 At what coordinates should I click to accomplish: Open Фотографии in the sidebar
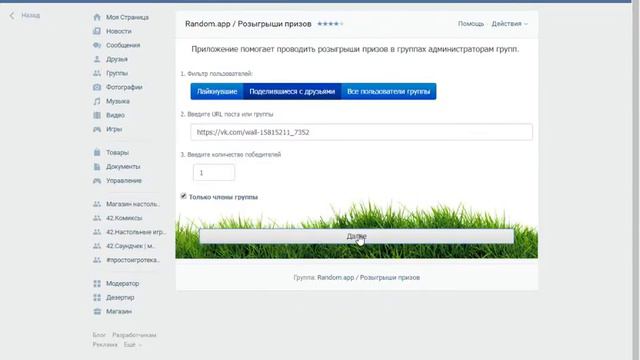(x=124, y=87)
